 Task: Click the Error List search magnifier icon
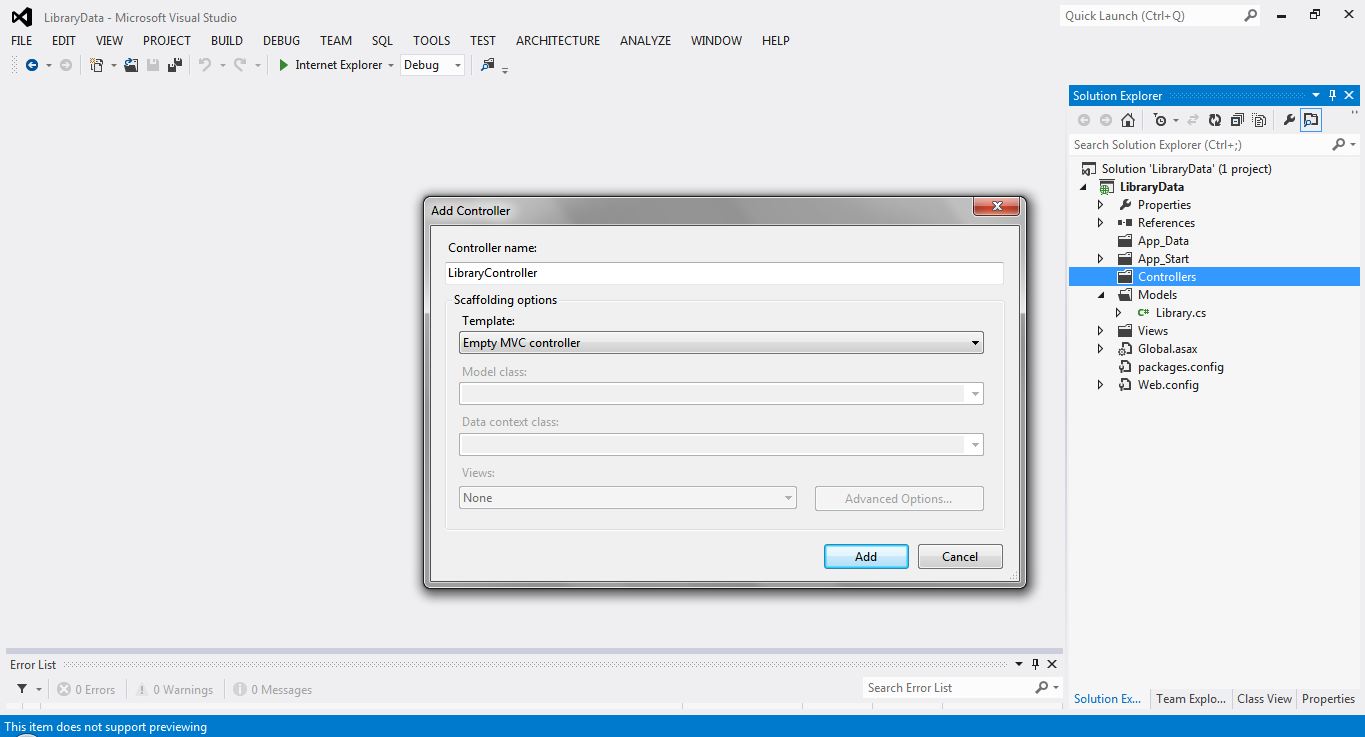pyautogui.click(x=1041, y=687)
